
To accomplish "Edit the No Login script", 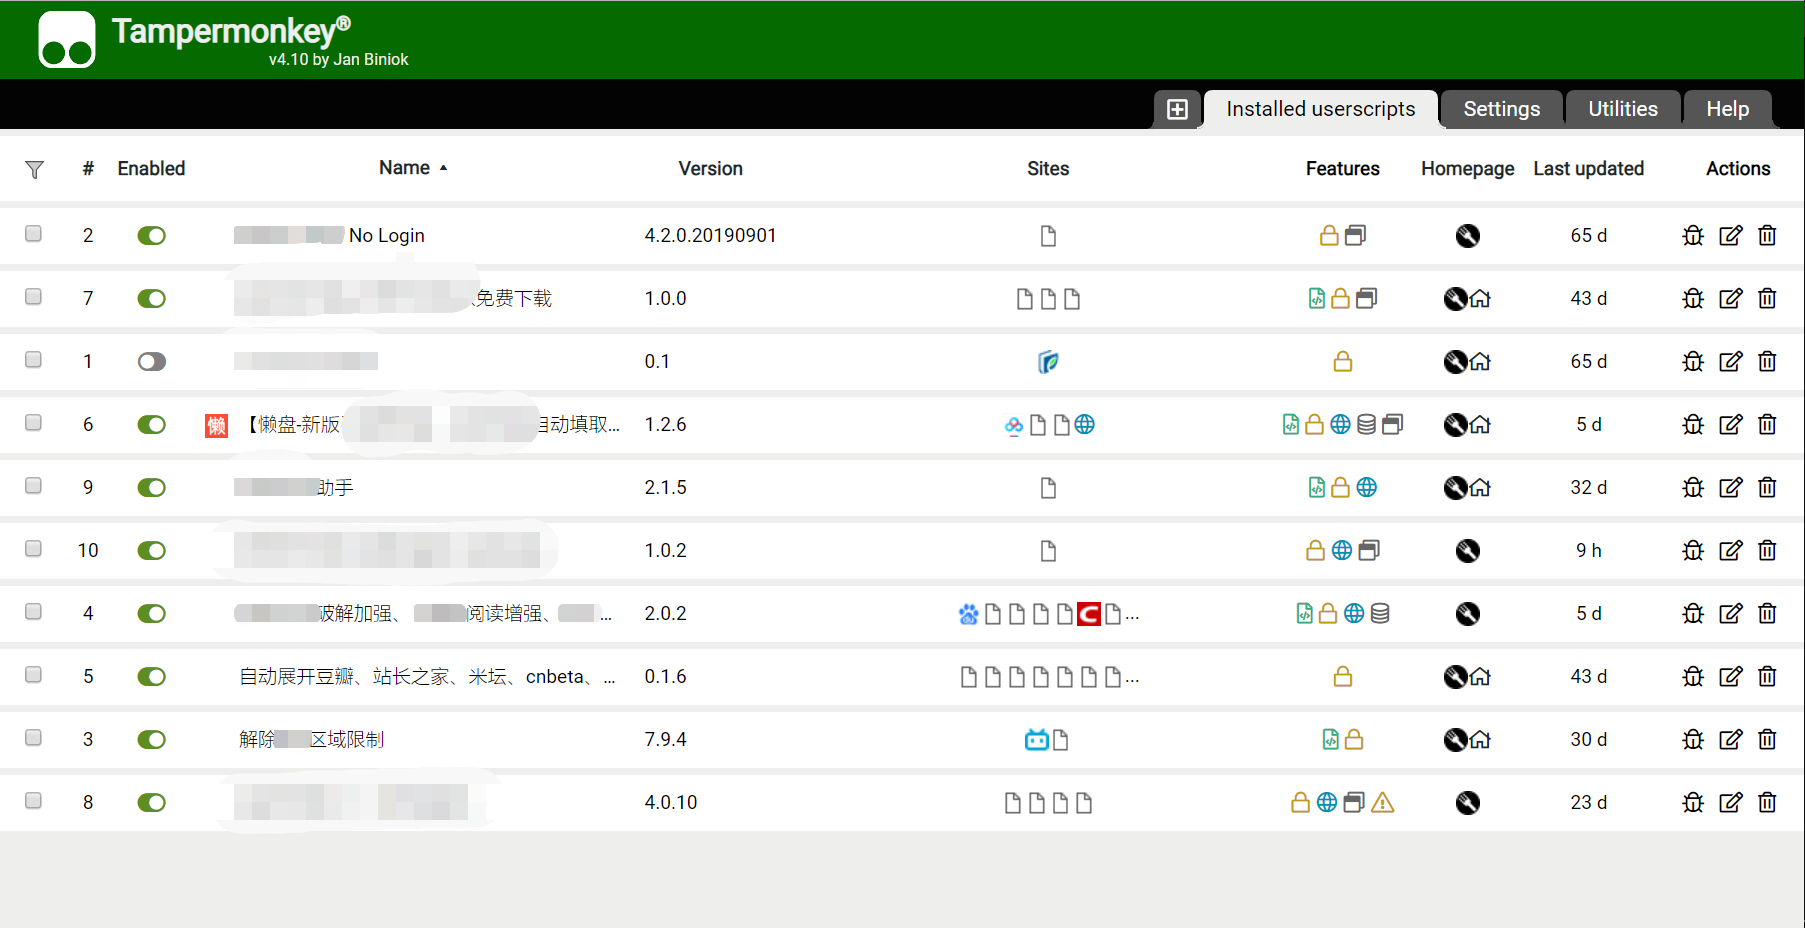I will pyautogui.click(x=1730, y=236).
